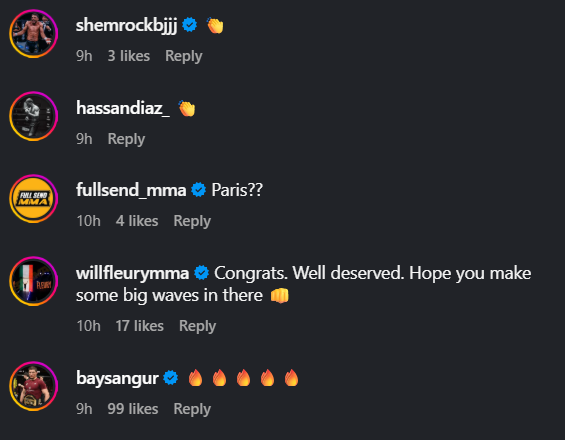
Task: Go to fullsend_mma username link
Action: click(x=131, y=190)
